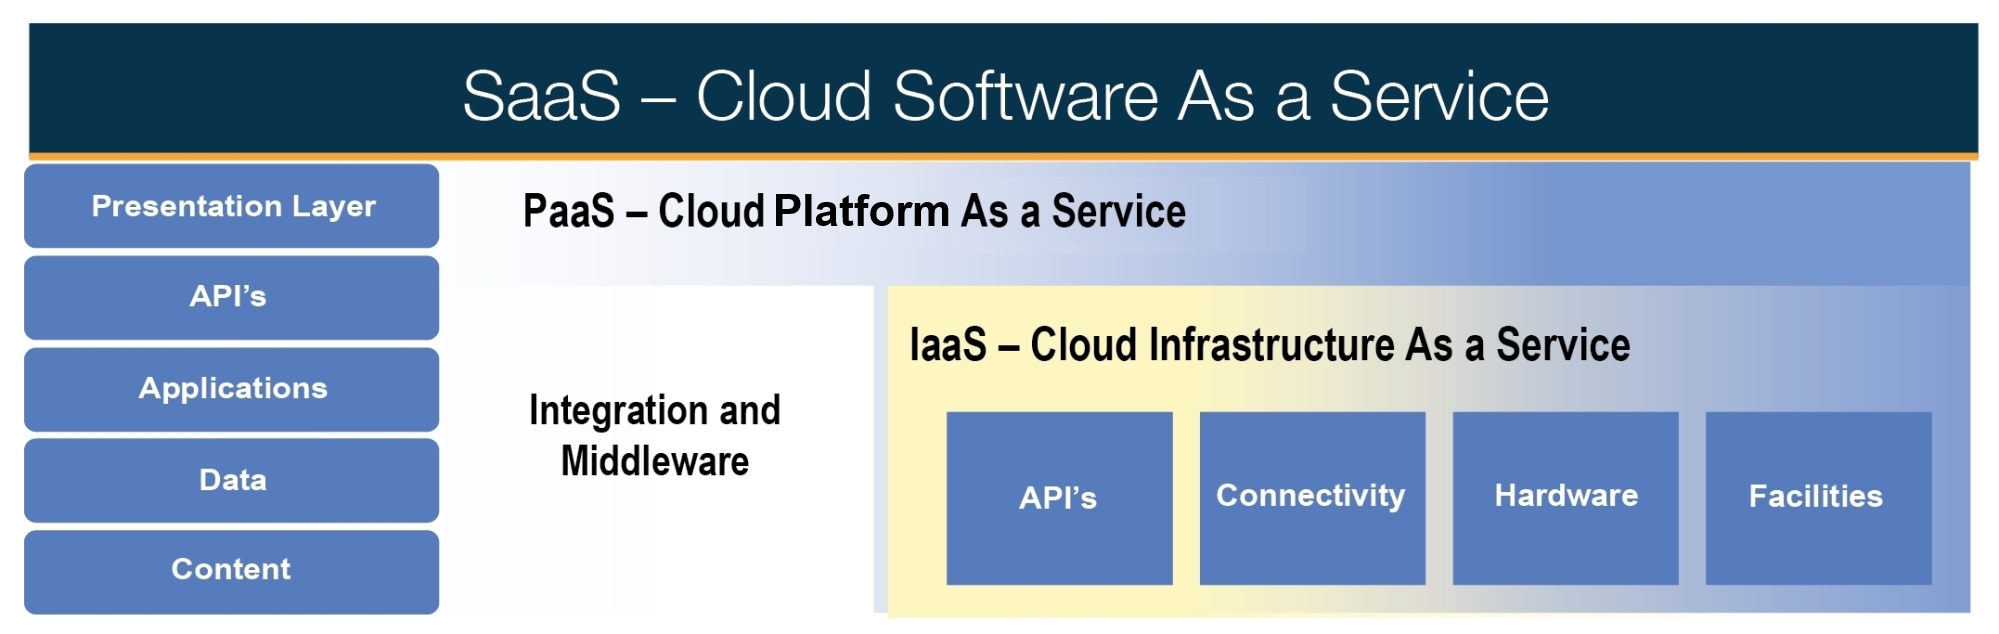Click the Presentation Layer box
This screenshot has width=1999, height=634.
231,206
